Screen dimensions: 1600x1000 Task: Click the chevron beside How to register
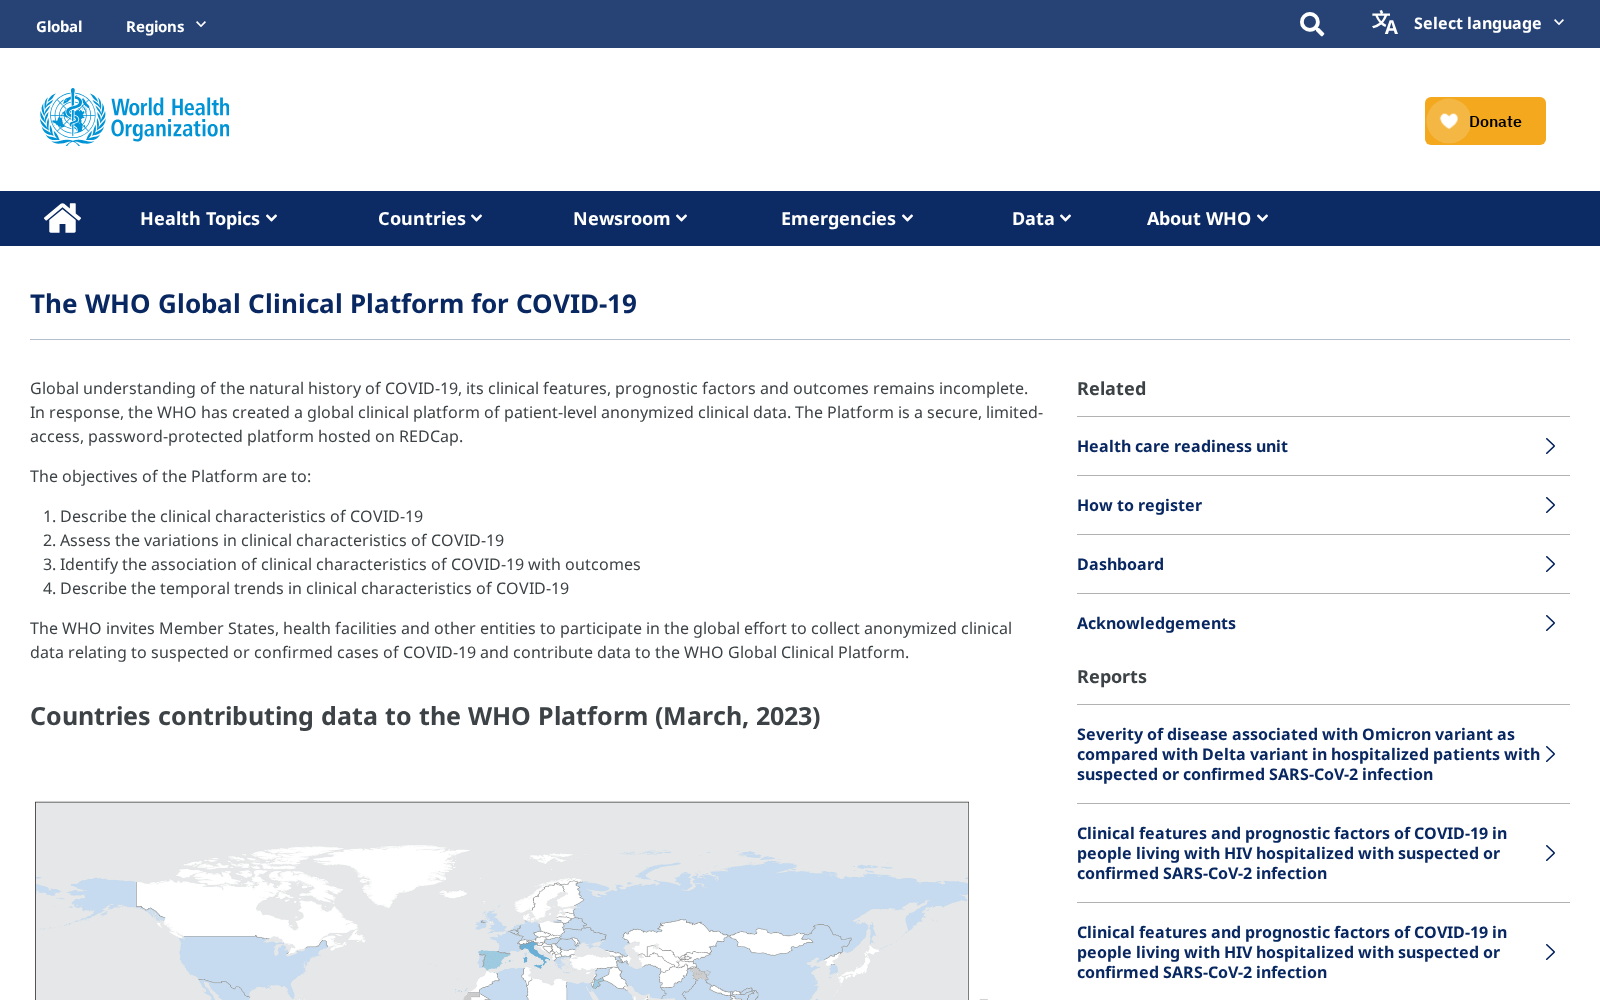(x=1550, y=505)
